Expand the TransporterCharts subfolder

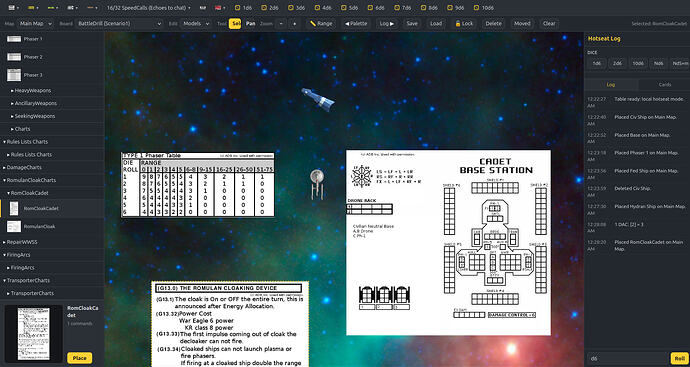(x=52, y=293)
